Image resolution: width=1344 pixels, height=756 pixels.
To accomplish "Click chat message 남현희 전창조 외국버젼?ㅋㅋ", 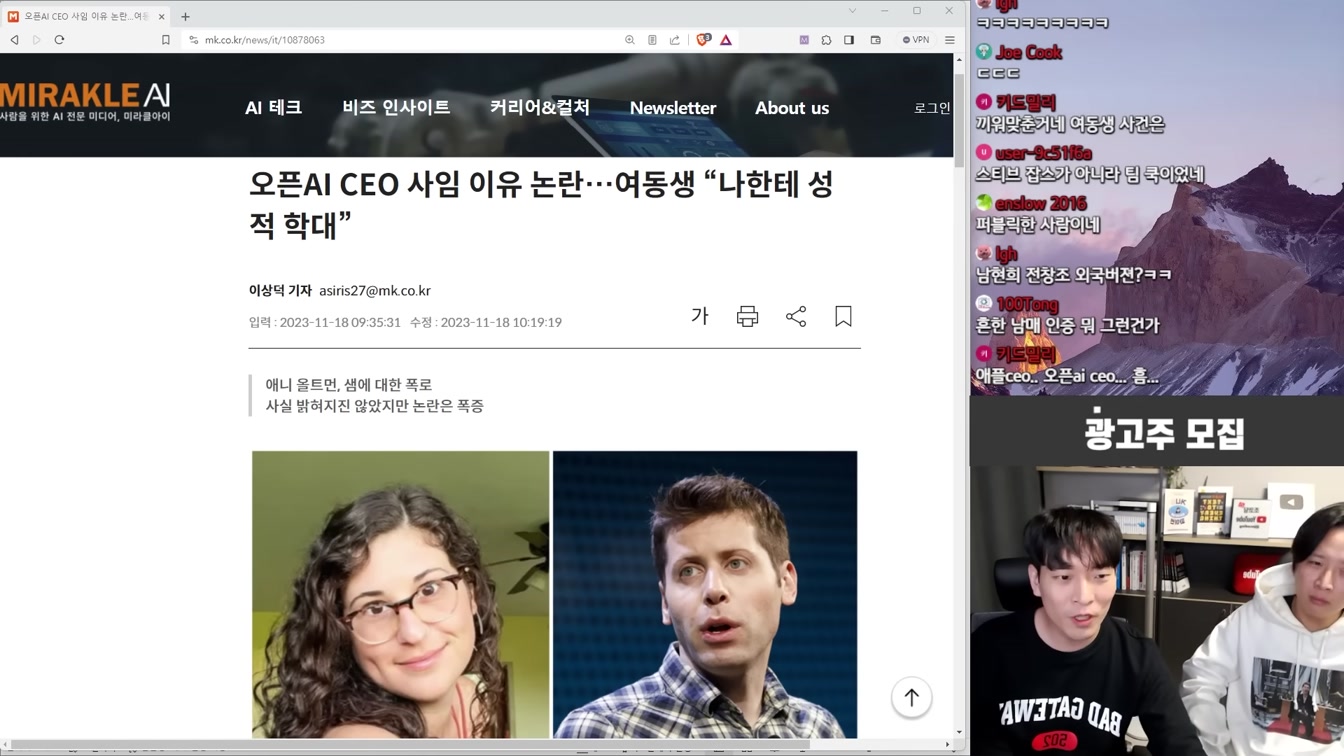I will [x=1073, y=275].
